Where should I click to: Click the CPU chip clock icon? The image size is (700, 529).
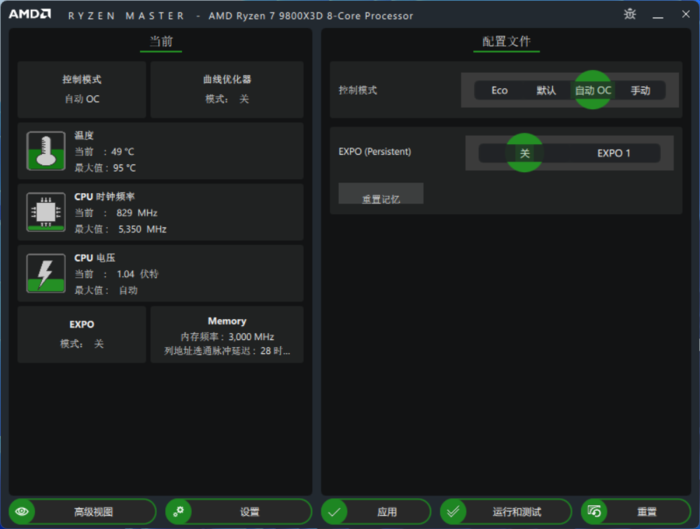point(46,212)
